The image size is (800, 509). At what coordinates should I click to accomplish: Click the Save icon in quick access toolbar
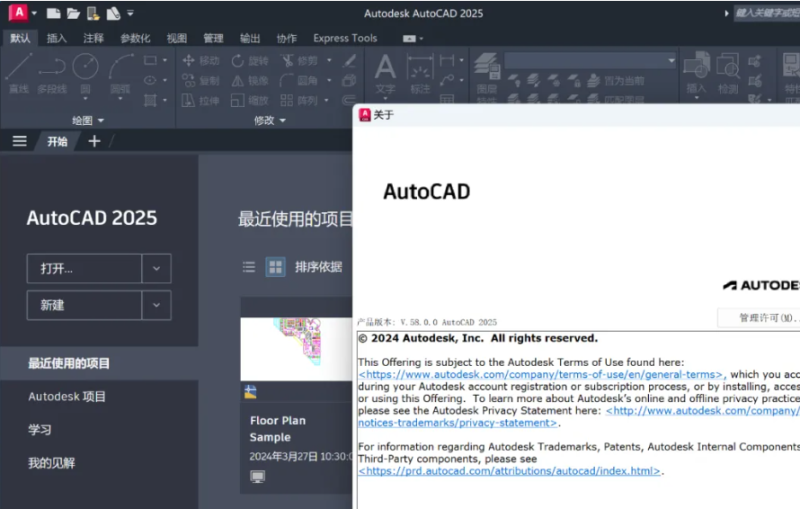click(x=93, y=13)
